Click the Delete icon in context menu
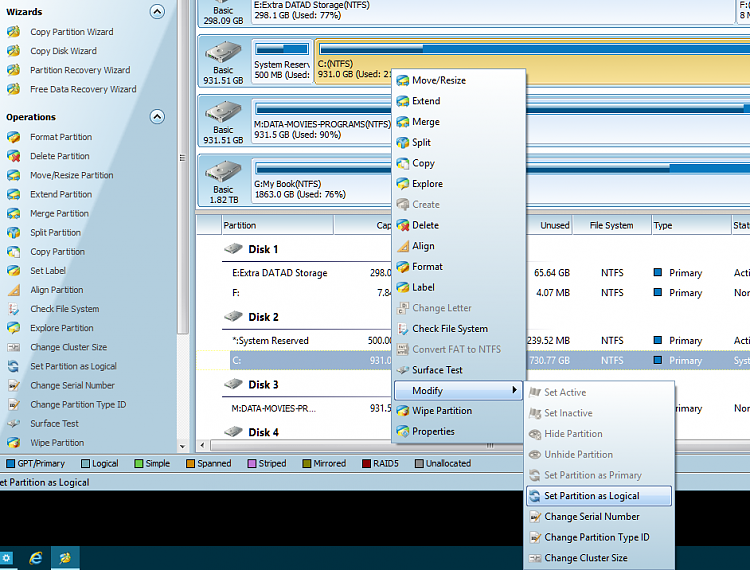Screen dimensions: 750x570 tap(403, 225)
